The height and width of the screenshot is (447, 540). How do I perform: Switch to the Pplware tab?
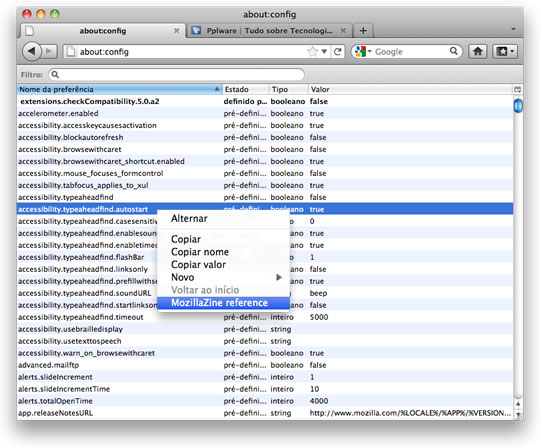[269, 31]
